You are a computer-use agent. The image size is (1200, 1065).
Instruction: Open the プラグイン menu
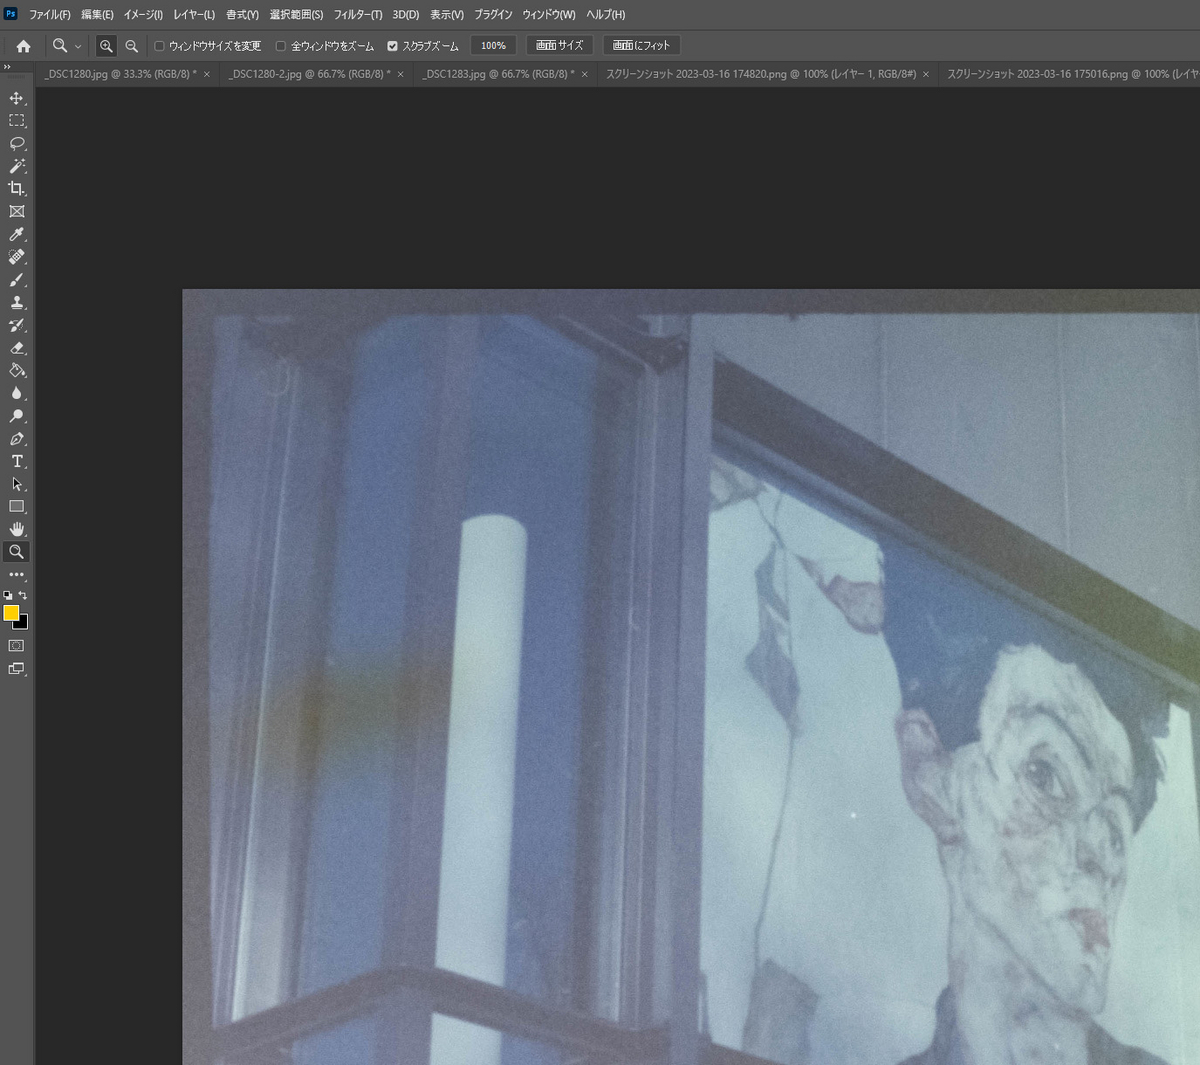(493, 15)
